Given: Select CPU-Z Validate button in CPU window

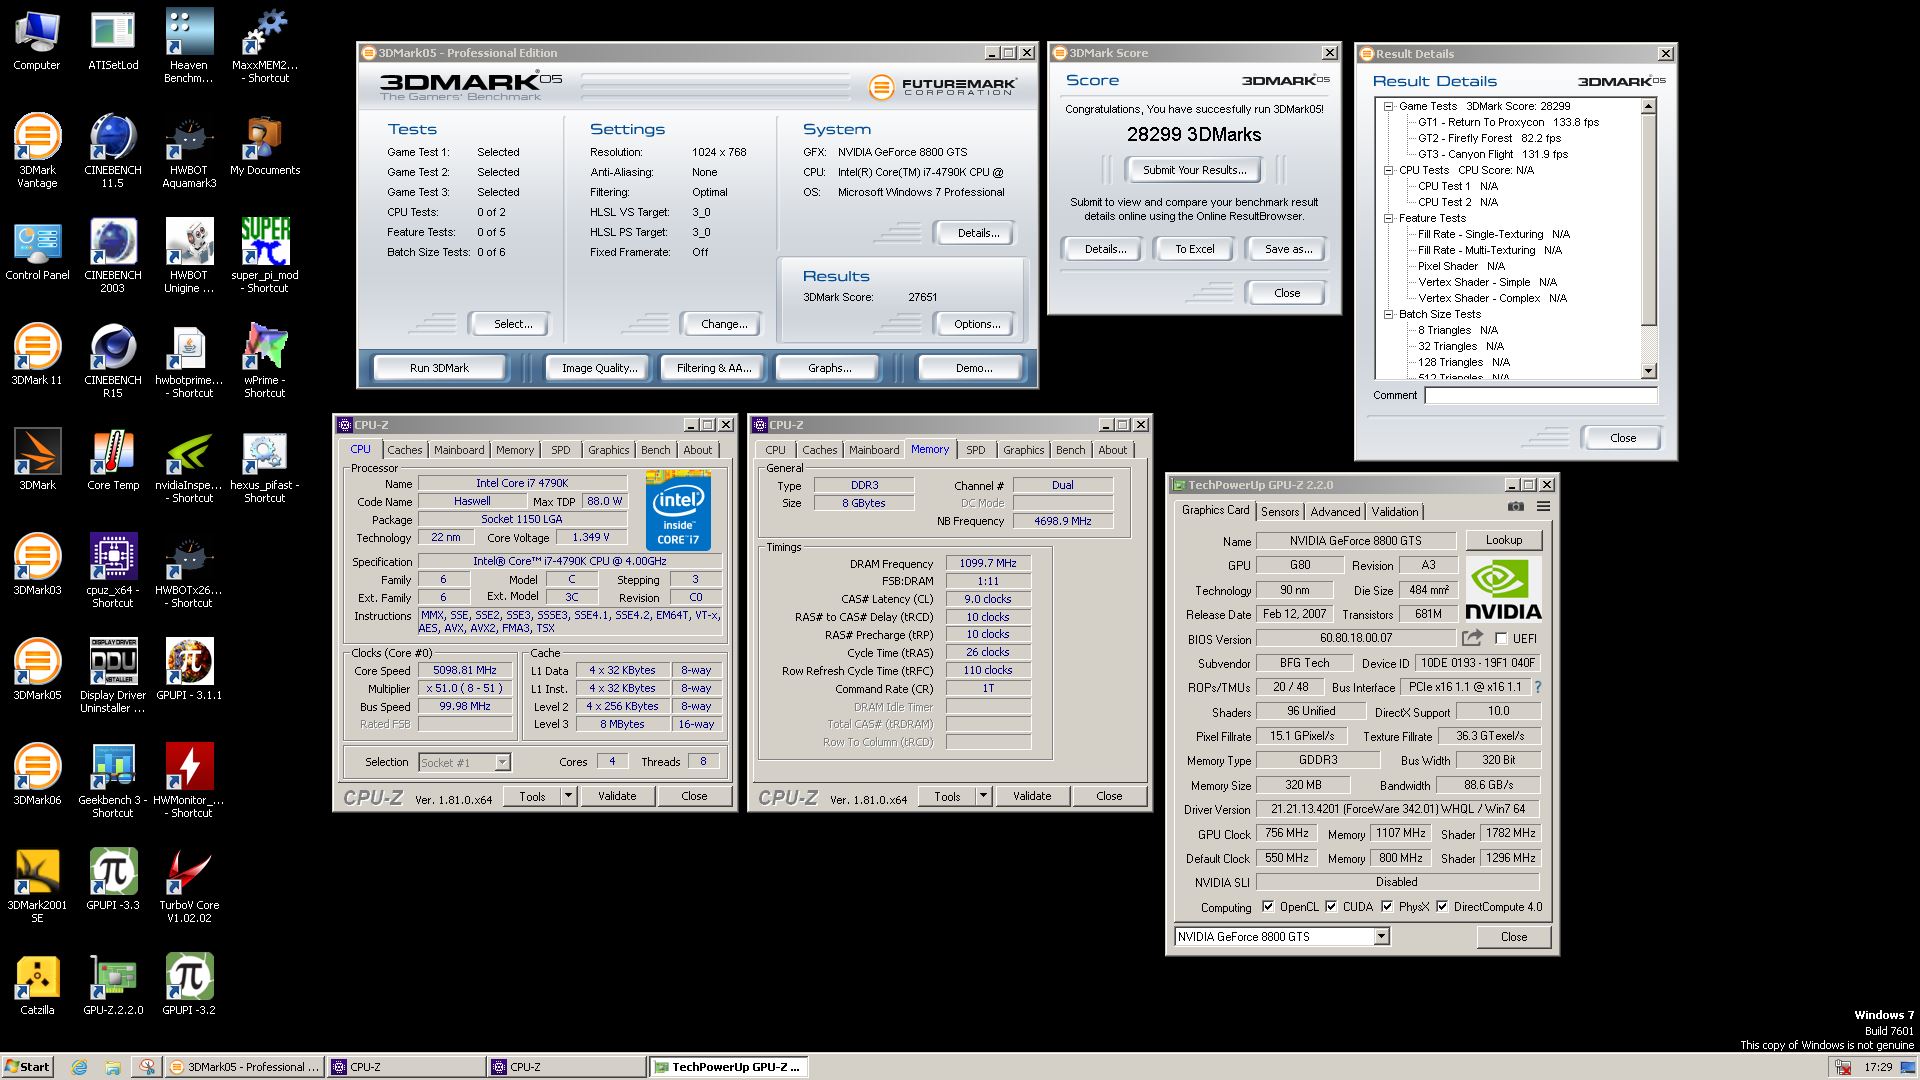Looking at the screenshot, I should click(x=617, y=796).
